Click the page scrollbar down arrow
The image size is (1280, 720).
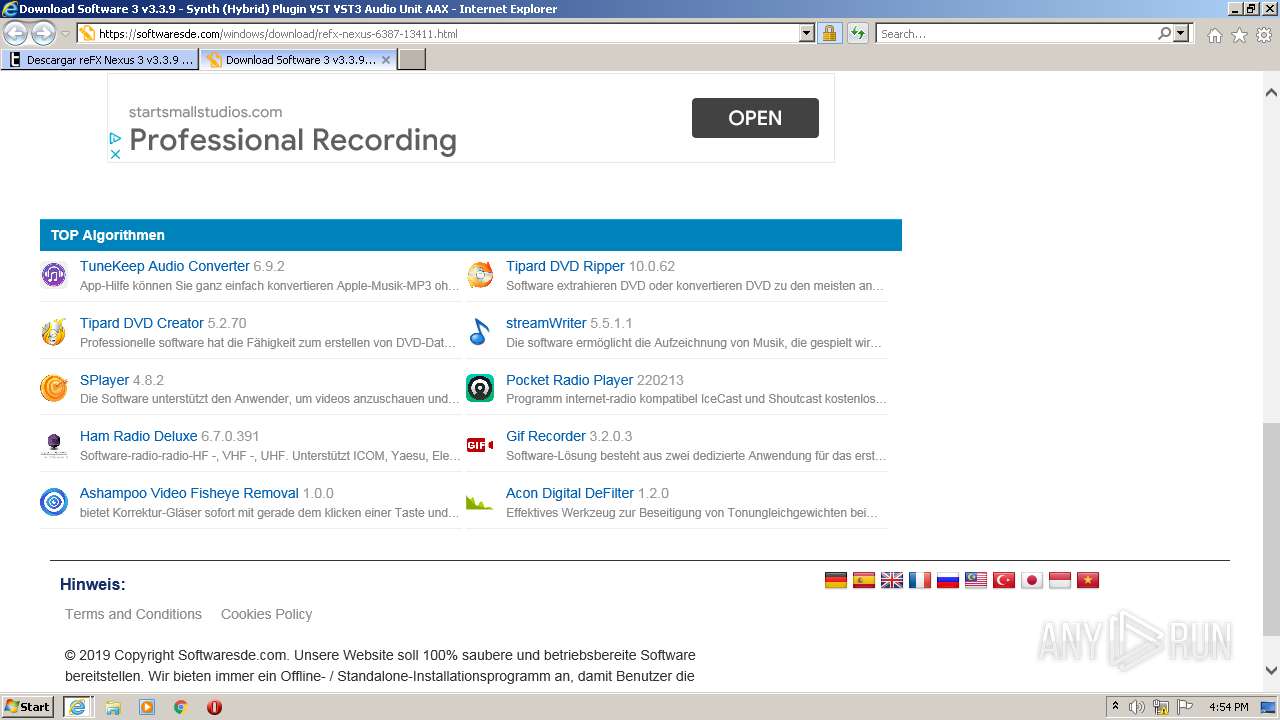(1271, 671)
